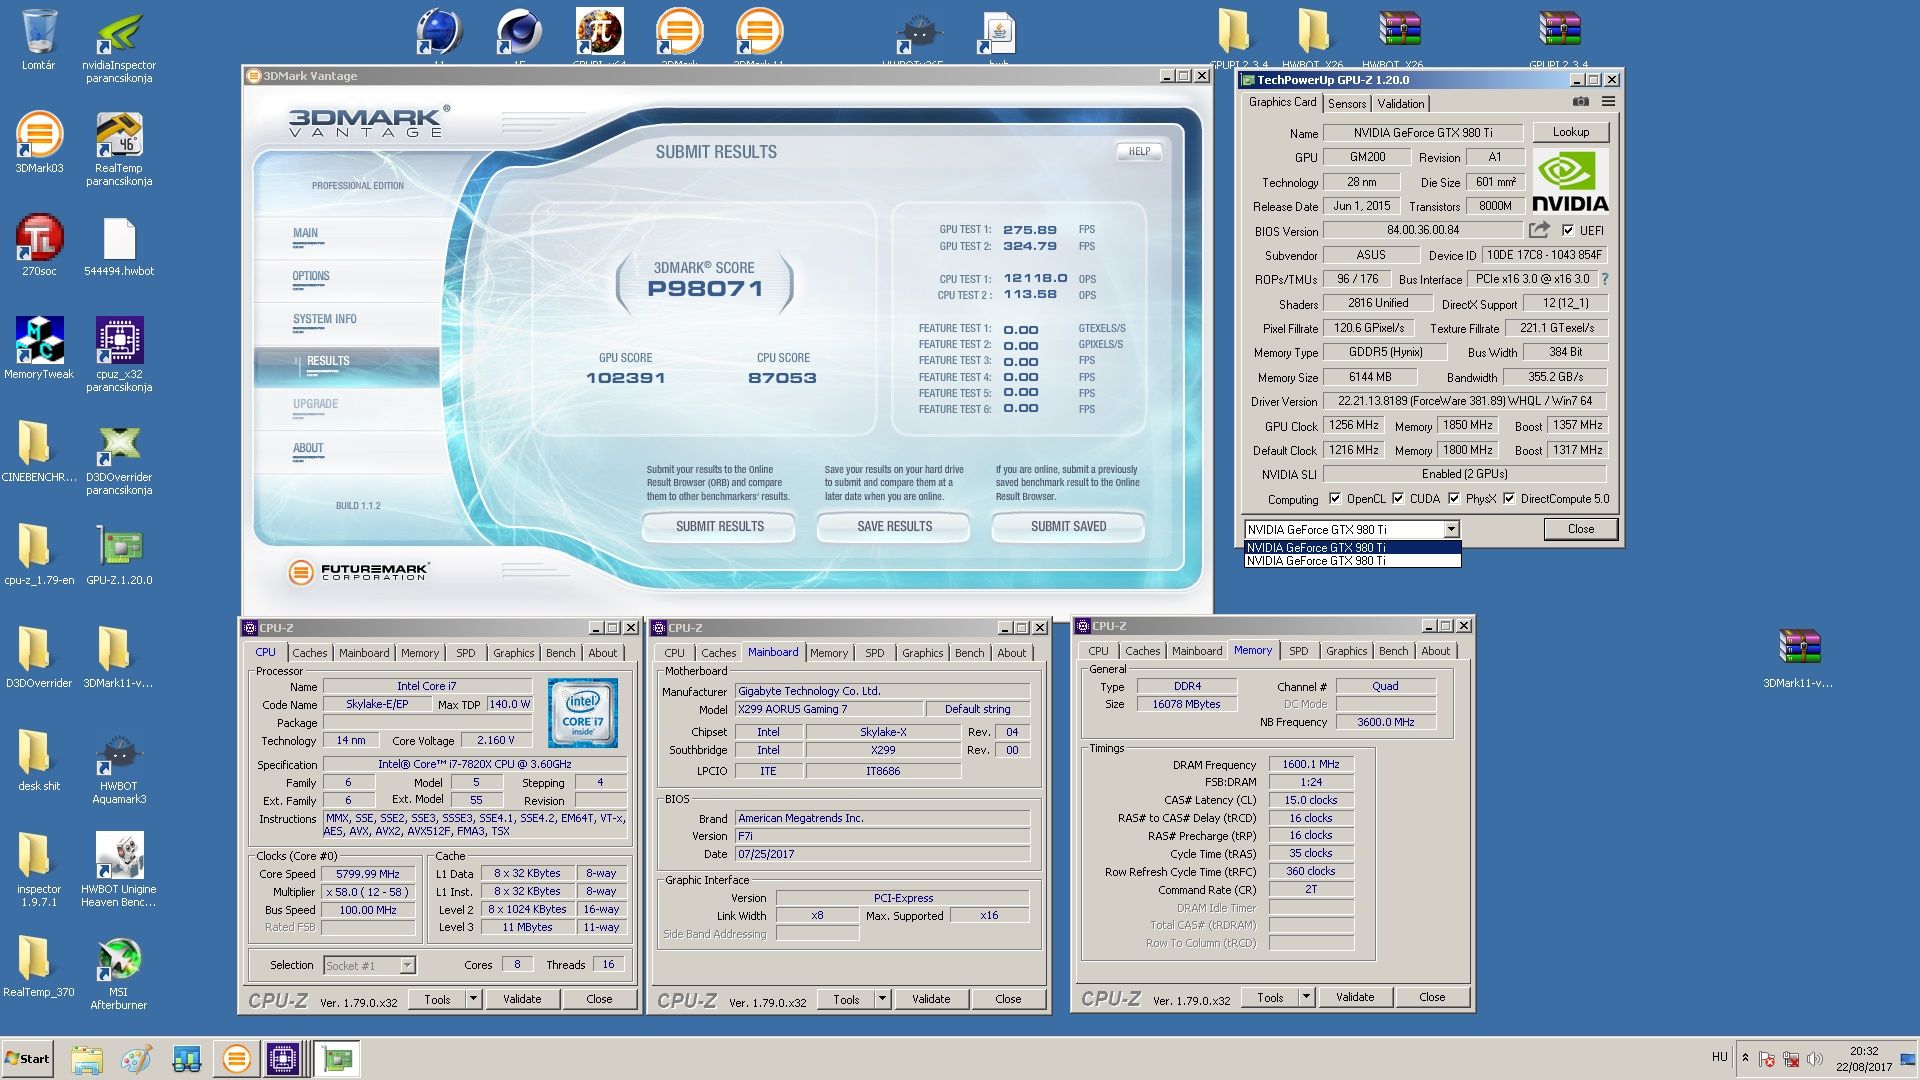
Task: Toggle the UEFI checkbox
Action: coord(1568,230)
